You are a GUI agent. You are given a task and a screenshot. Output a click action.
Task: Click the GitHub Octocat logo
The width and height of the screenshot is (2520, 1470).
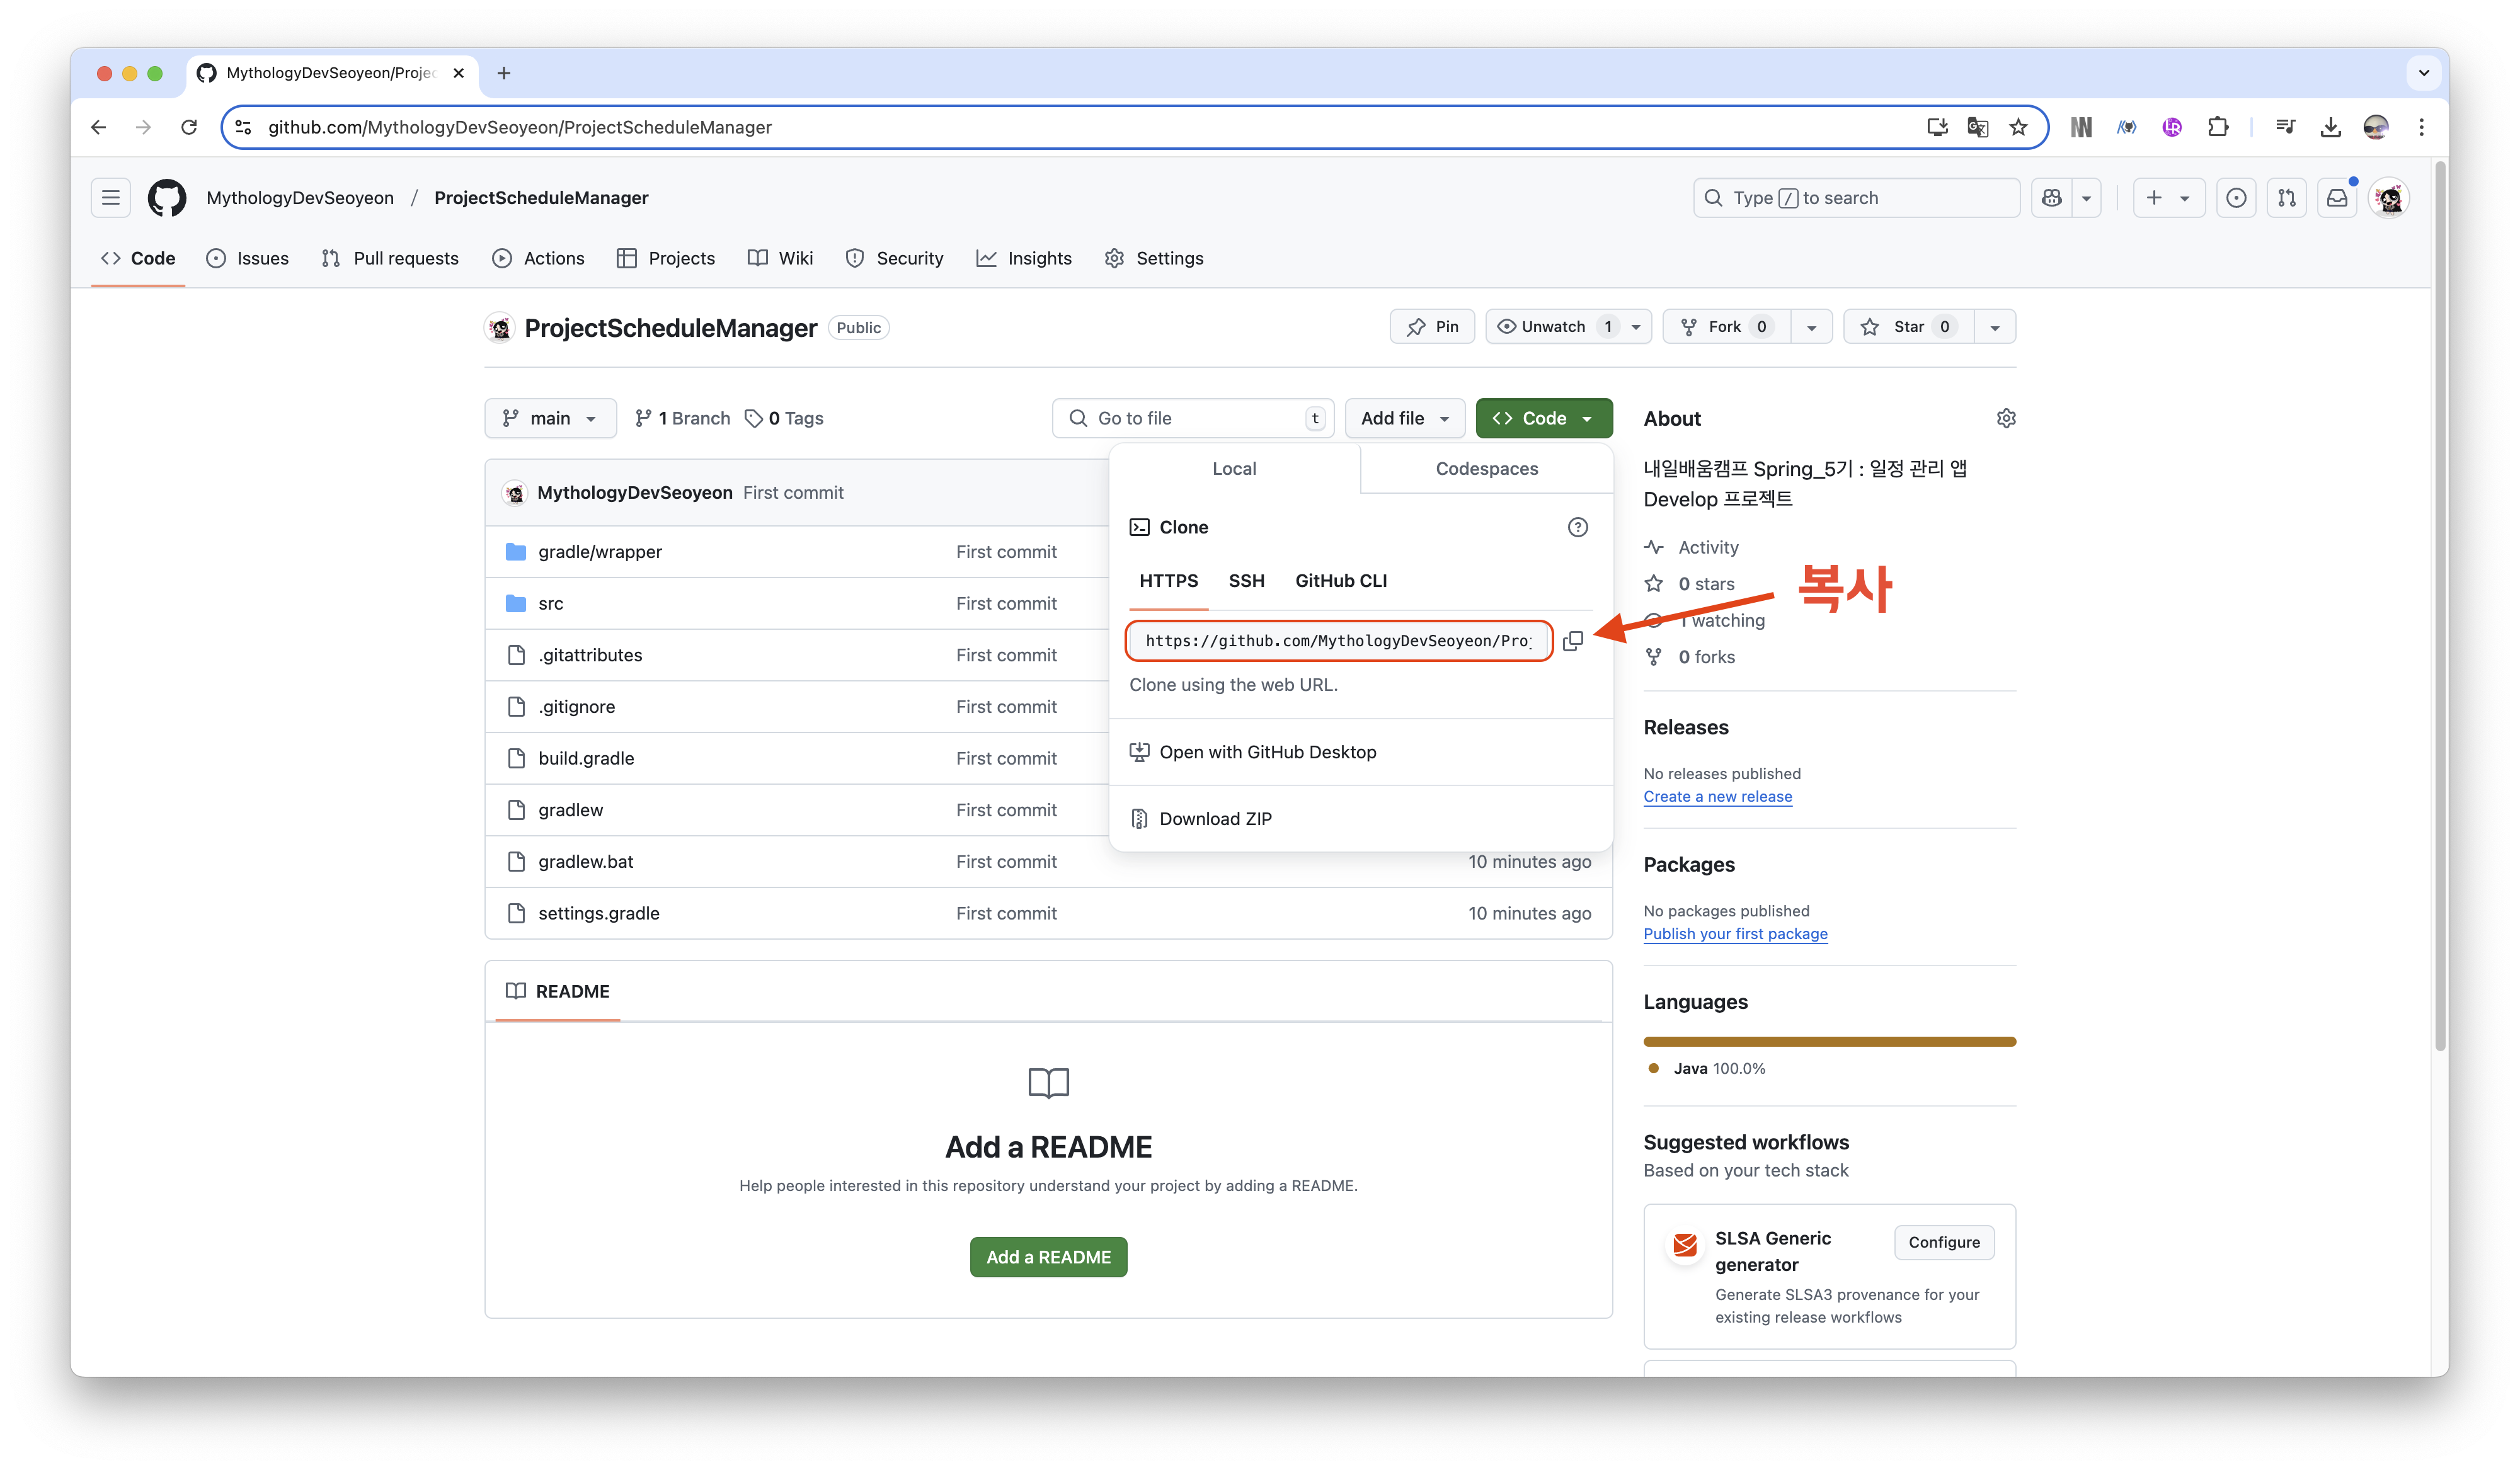[x=167, y=198]
